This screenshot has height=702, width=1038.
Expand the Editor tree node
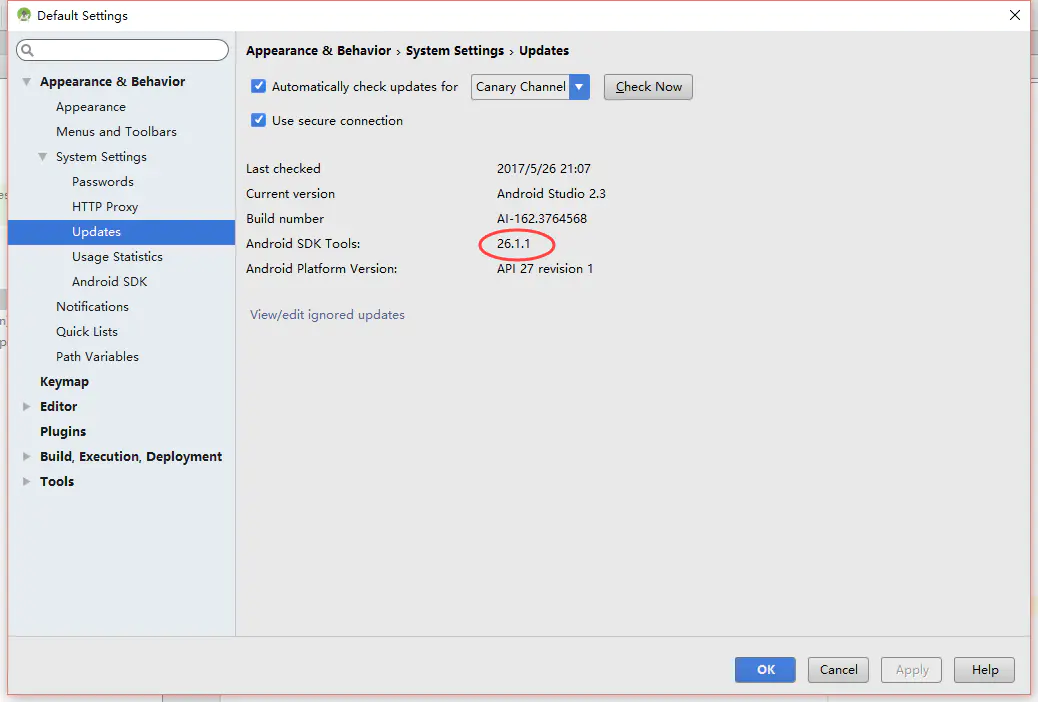26,407
